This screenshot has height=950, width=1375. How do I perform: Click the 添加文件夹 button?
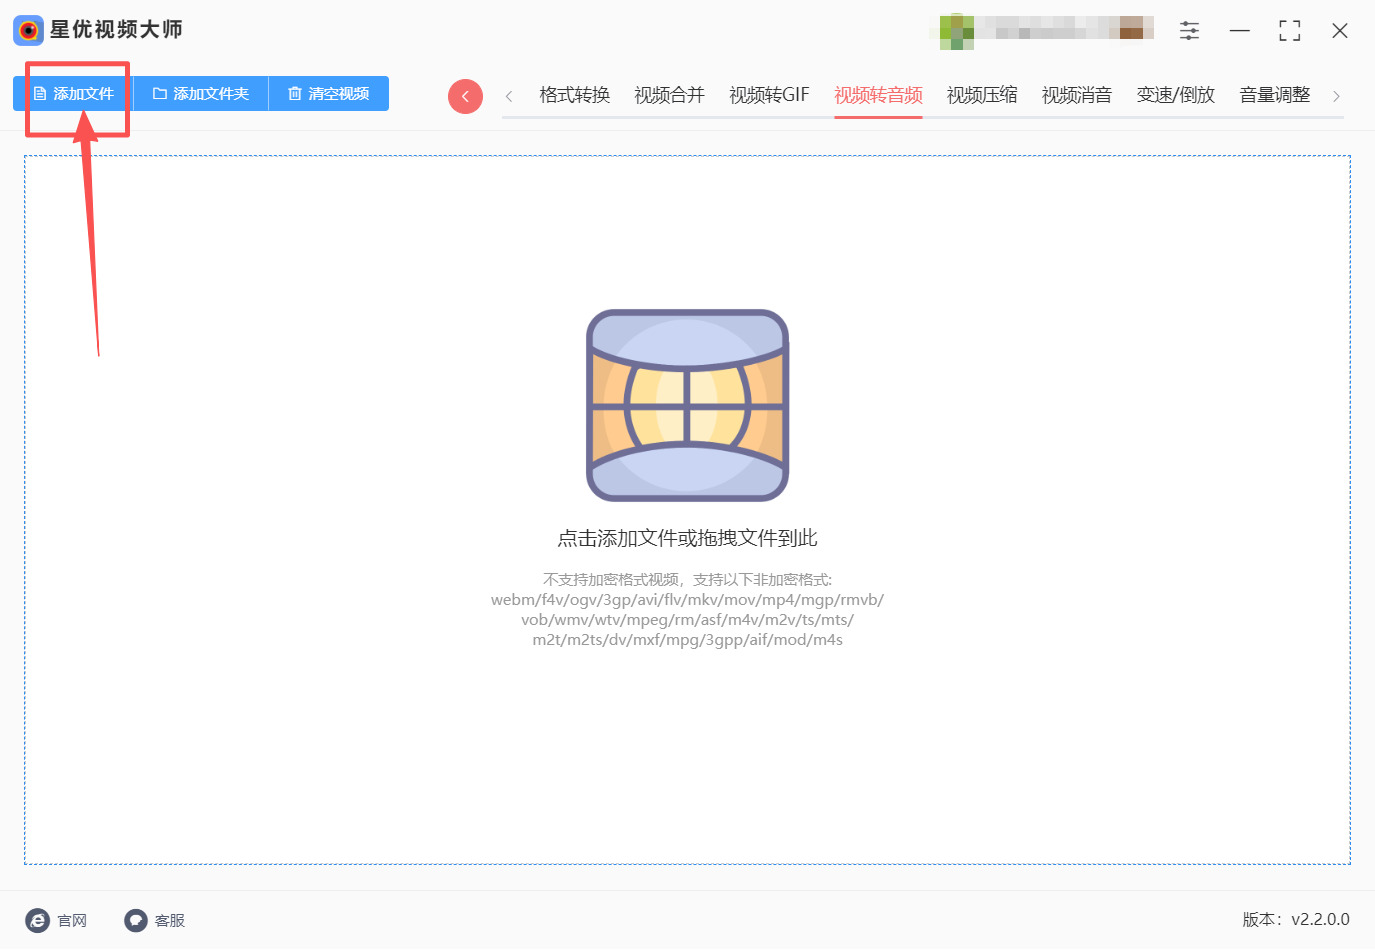click(201, 94)
